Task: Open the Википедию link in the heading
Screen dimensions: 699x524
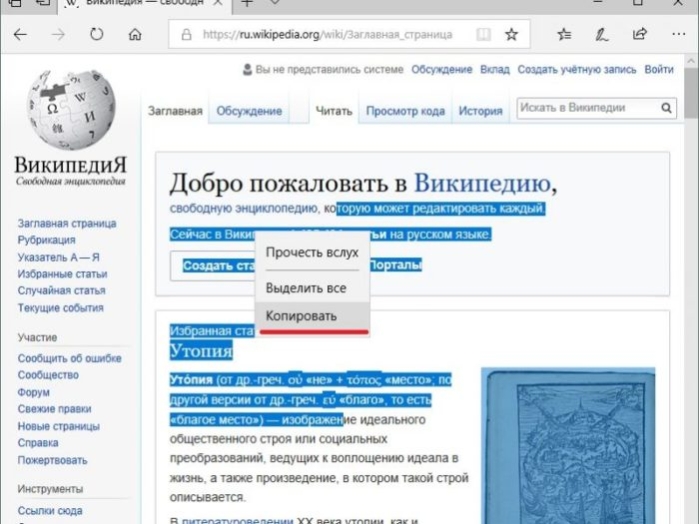Action: click(x=482, y=183)
